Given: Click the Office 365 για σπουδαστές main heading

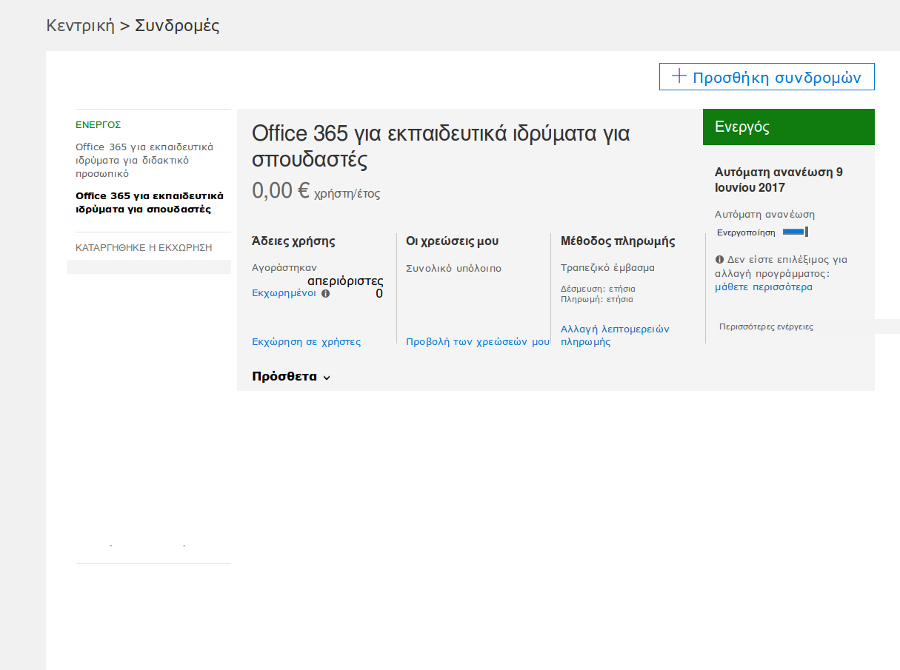Looking at the screenshot, I should [x=440, y=147].
